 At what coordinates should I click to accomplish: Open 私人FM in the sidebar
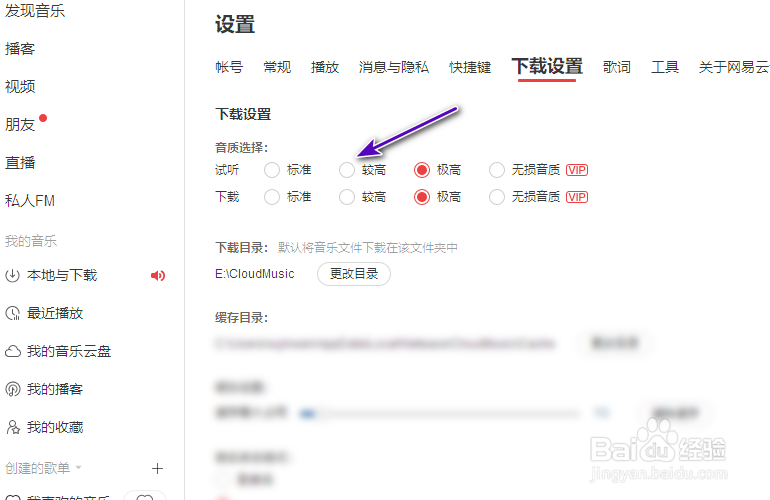(x=29, y=200)
